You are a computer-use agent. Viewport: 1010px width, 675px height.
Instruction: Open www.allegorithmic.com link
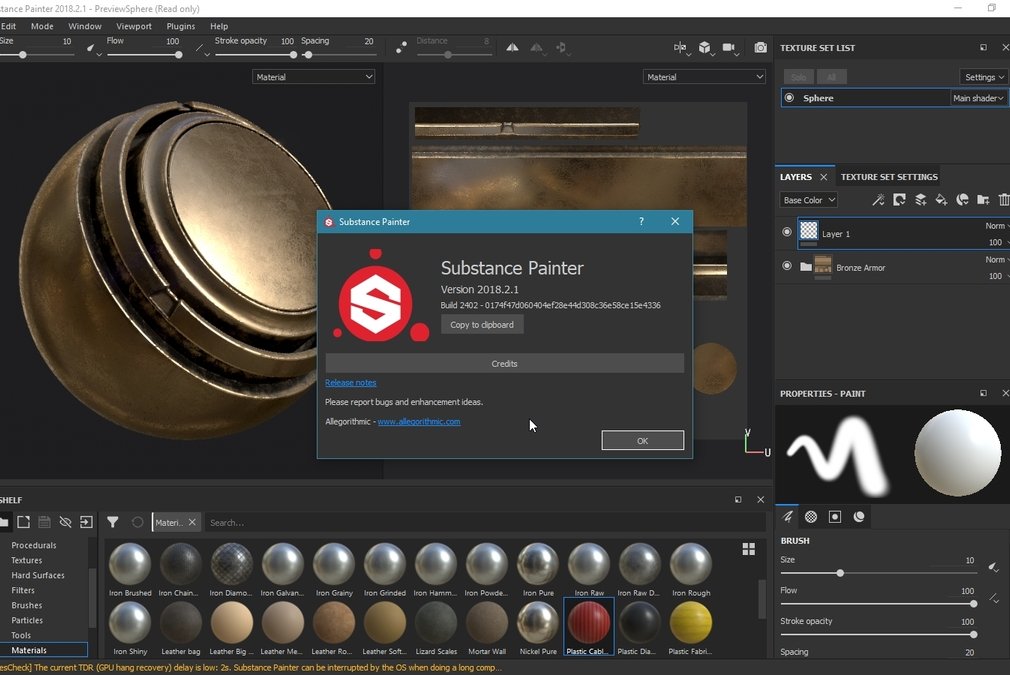419,422
